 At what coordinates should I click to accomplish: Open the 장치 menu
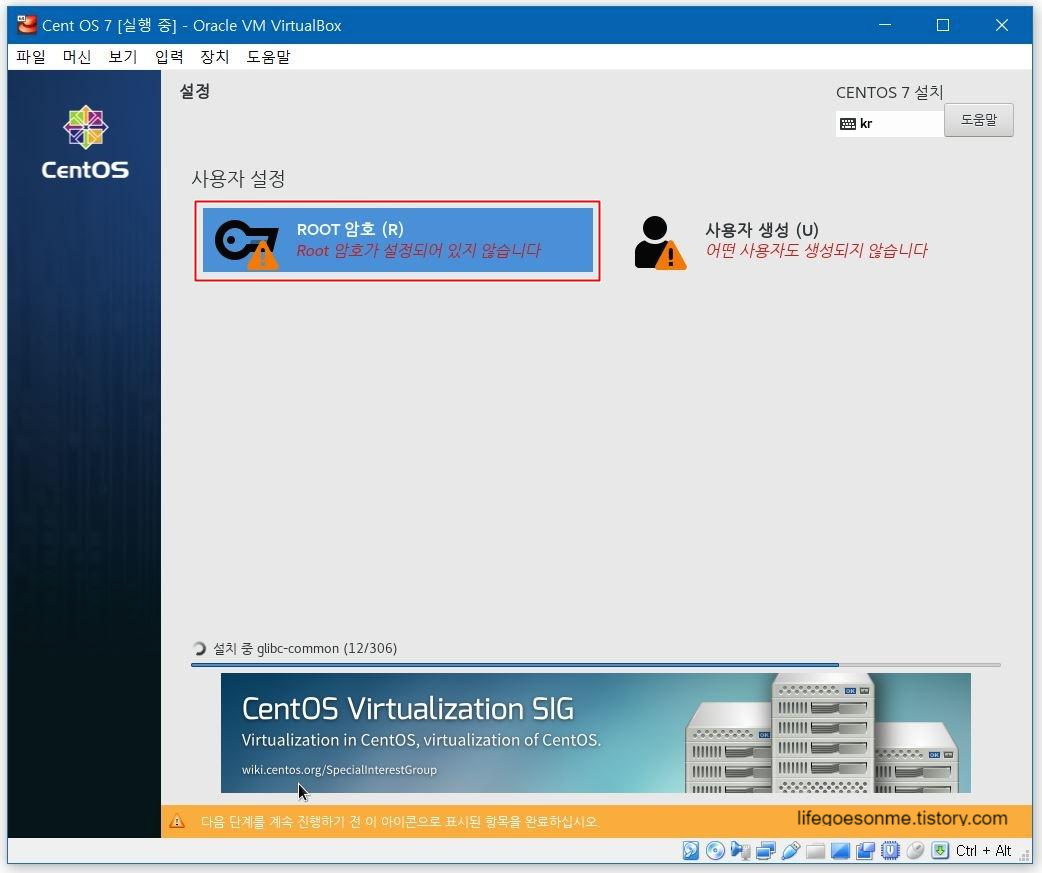pos(215,57)
